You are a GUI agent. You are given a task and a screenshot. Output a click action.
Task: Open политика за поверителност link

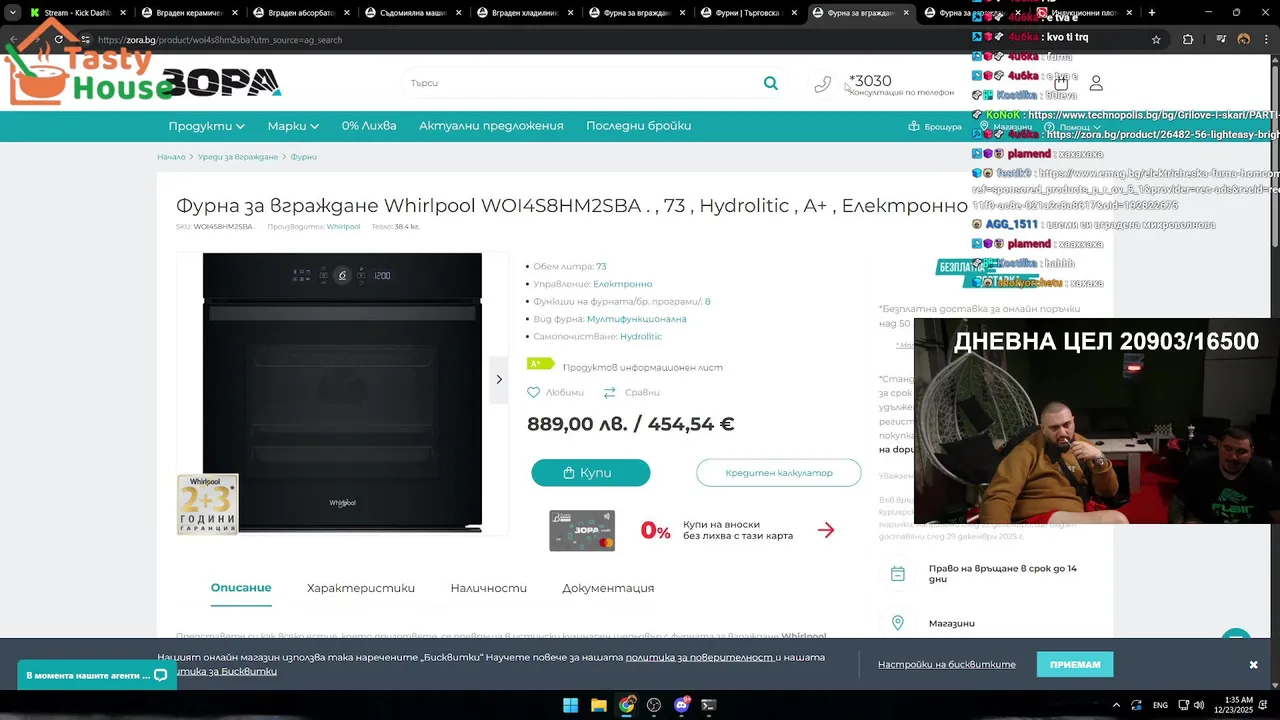699,657
